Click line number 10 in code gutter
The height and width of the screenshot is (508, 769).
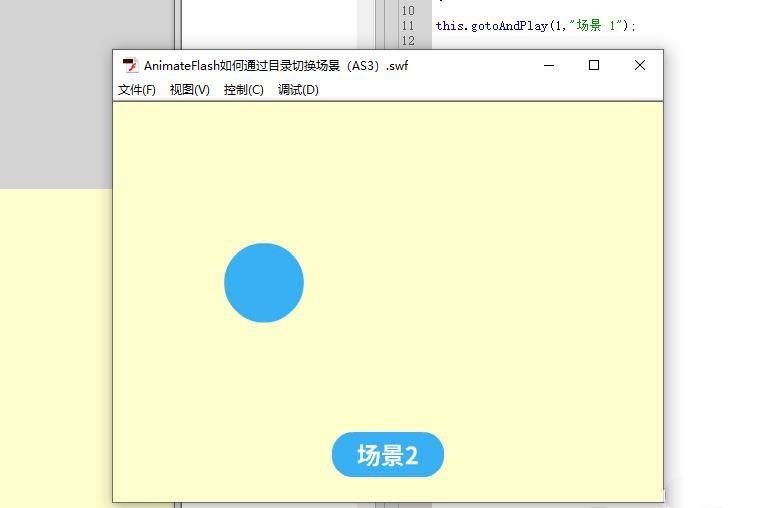408,10
